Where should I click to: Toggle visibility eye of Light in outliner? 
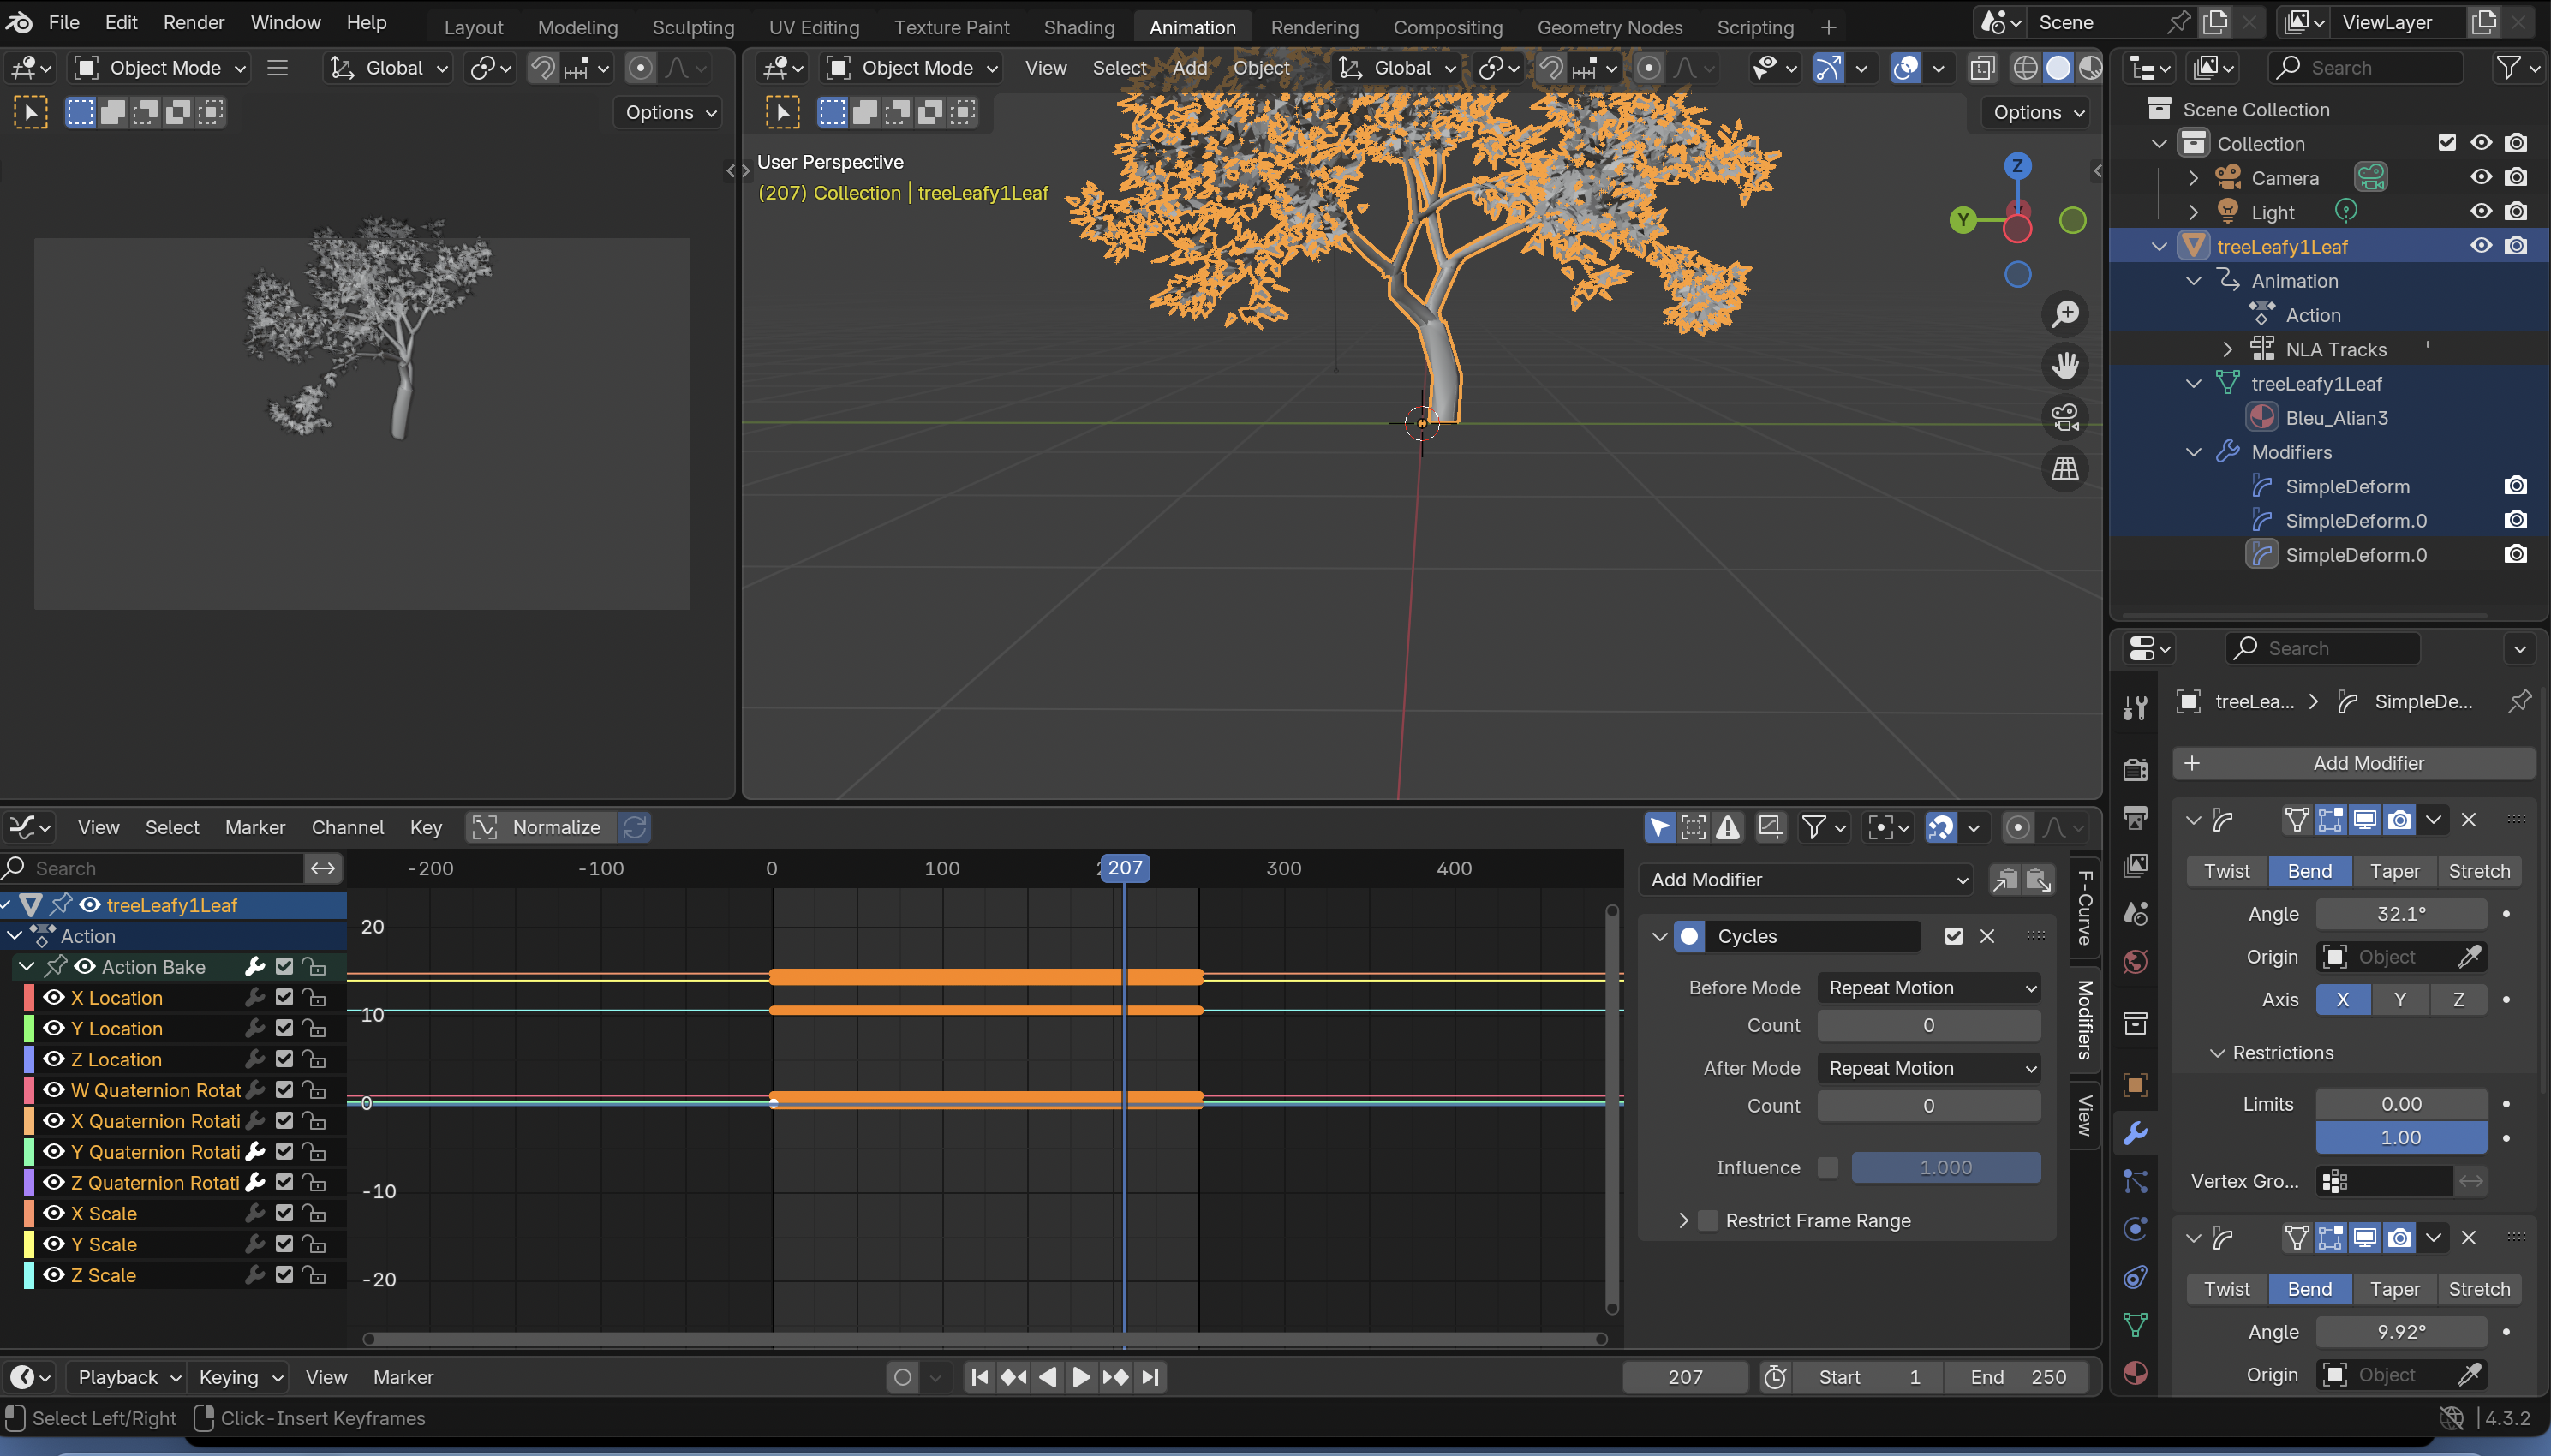point(2481,211)
